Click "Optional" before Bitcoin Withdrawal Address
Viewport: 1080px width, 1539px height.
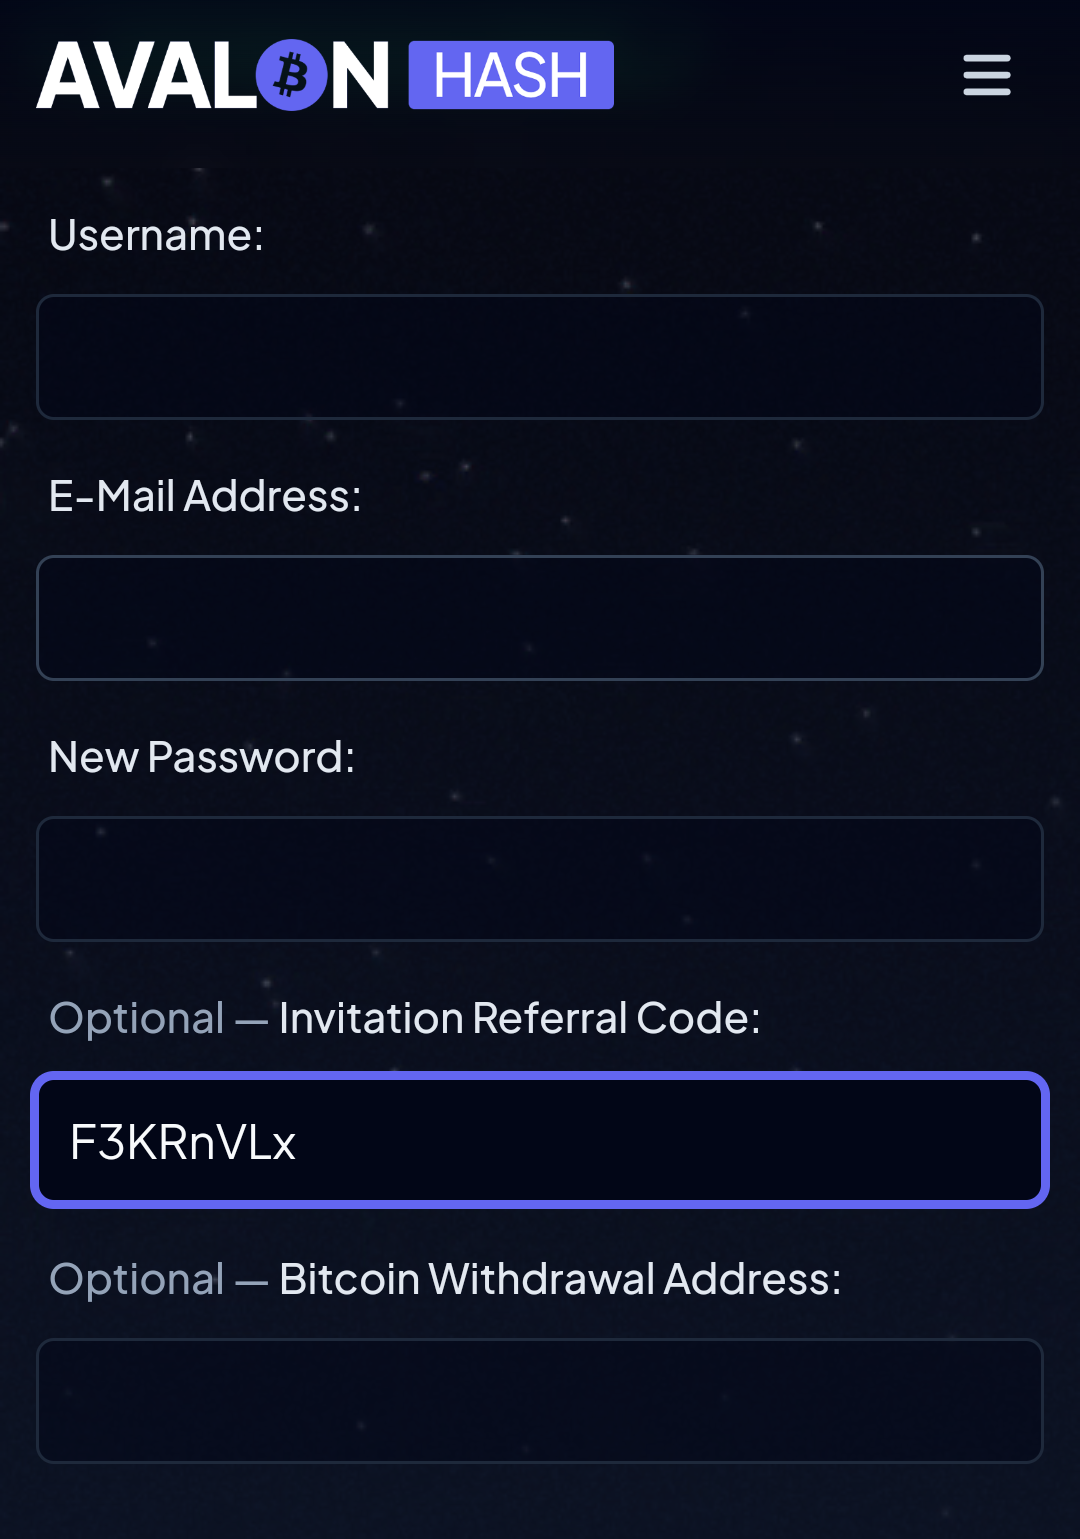137,1279
